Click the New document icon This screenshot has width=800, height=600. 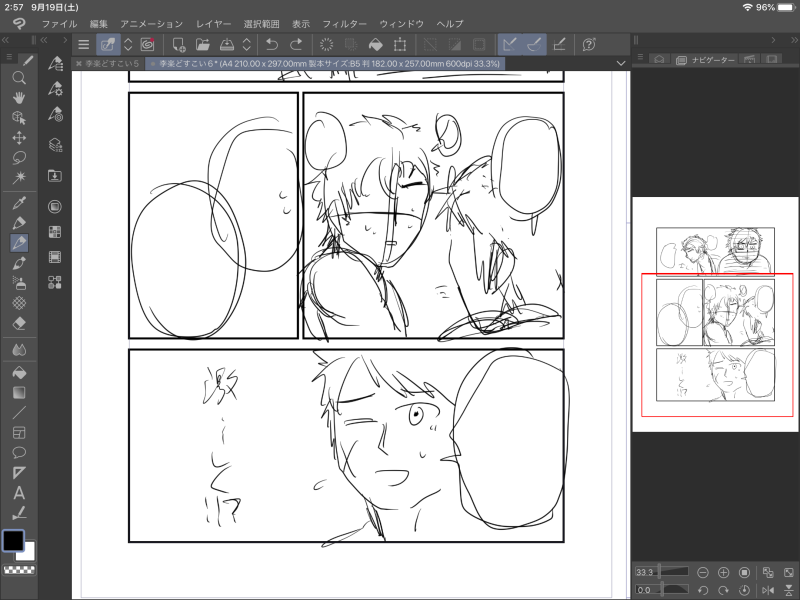tap(179, 45)
